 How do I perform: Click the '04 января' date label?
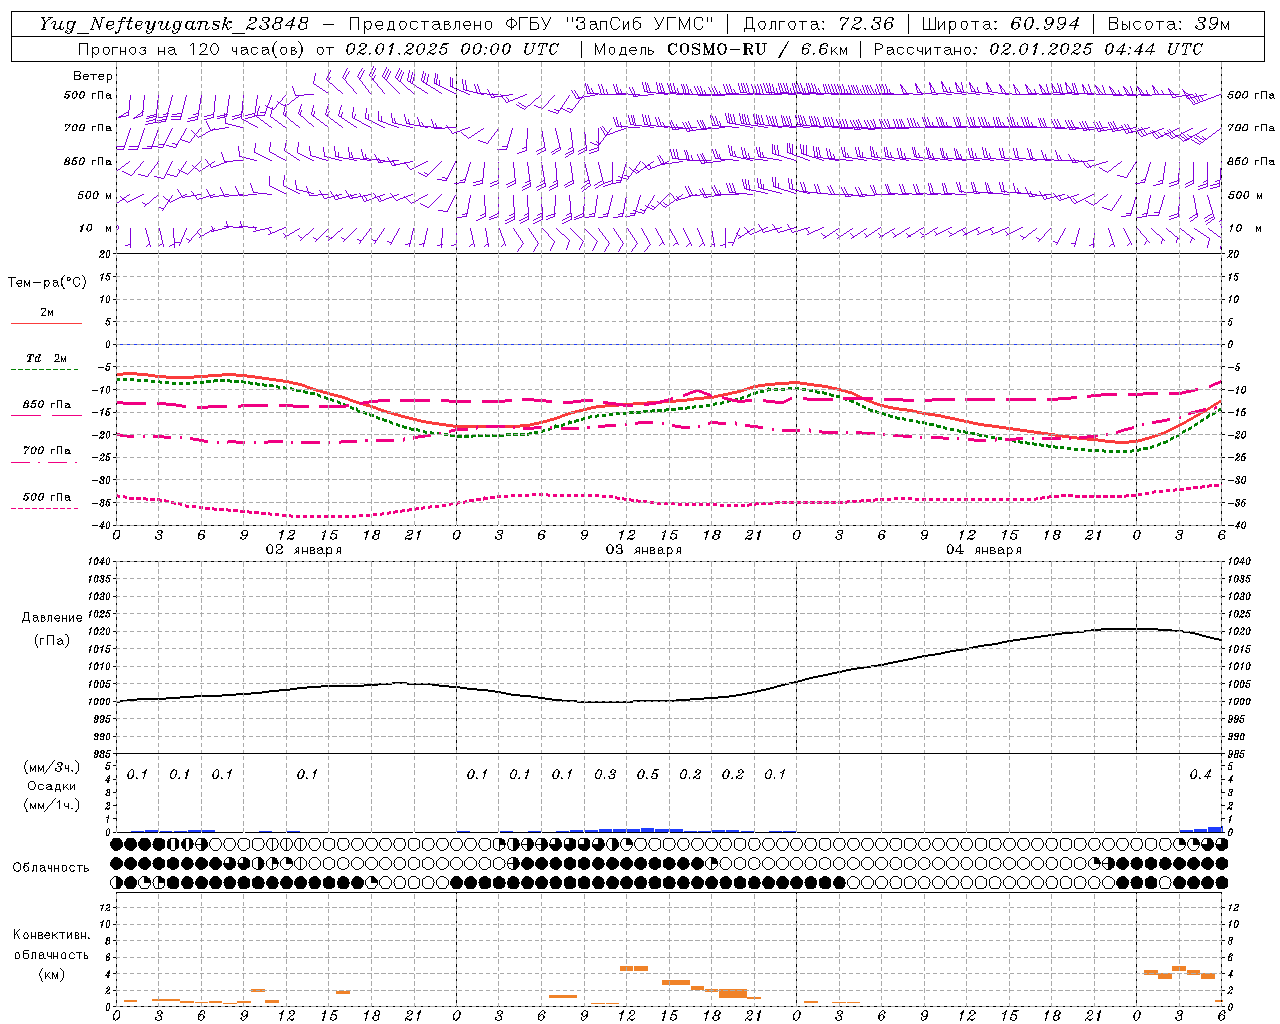click(x=983, y=550)
